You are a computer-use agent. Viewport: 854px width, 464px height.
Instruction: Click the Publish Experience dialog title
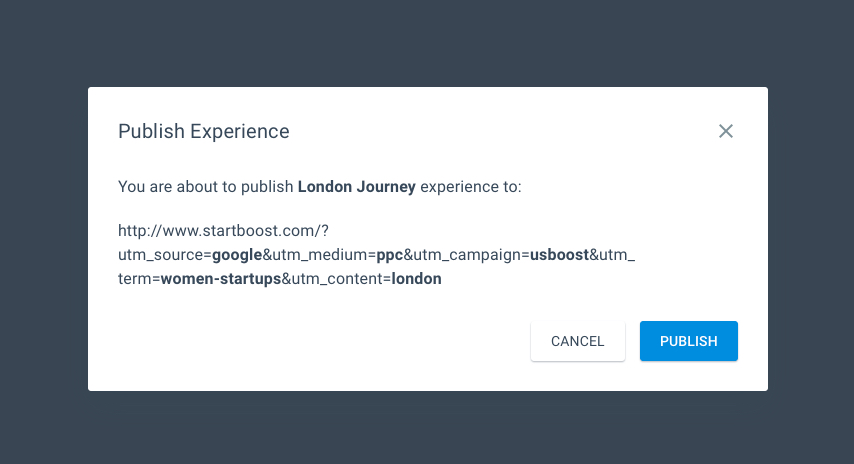[x=204, y=131]
